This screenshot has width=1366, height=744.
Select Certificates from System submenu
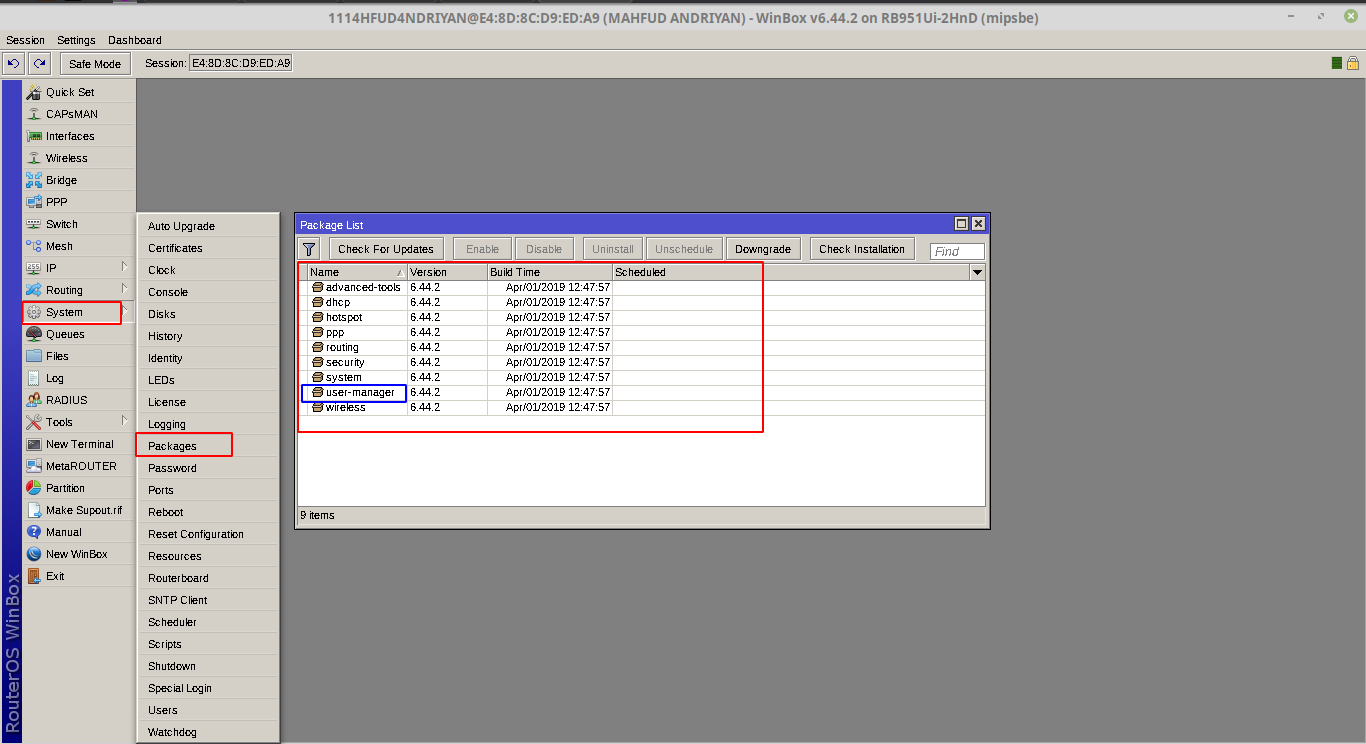point(208,248)
